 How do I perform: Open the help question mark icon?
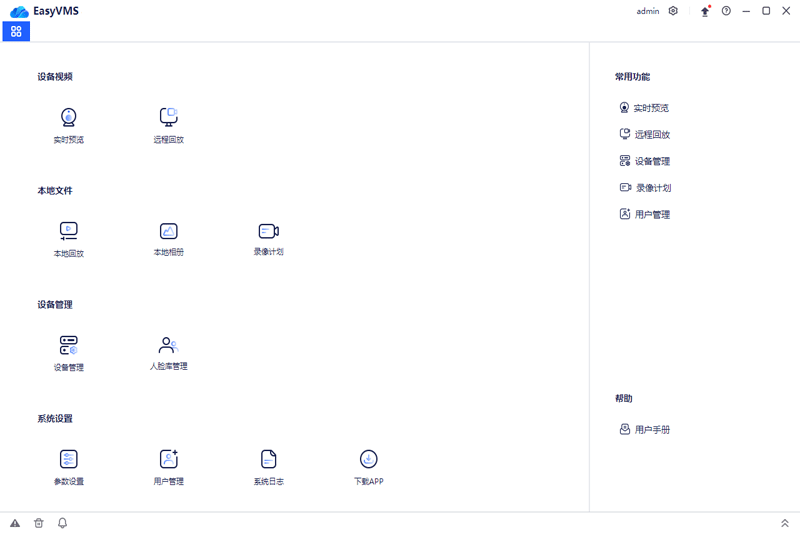coord(726,11)
